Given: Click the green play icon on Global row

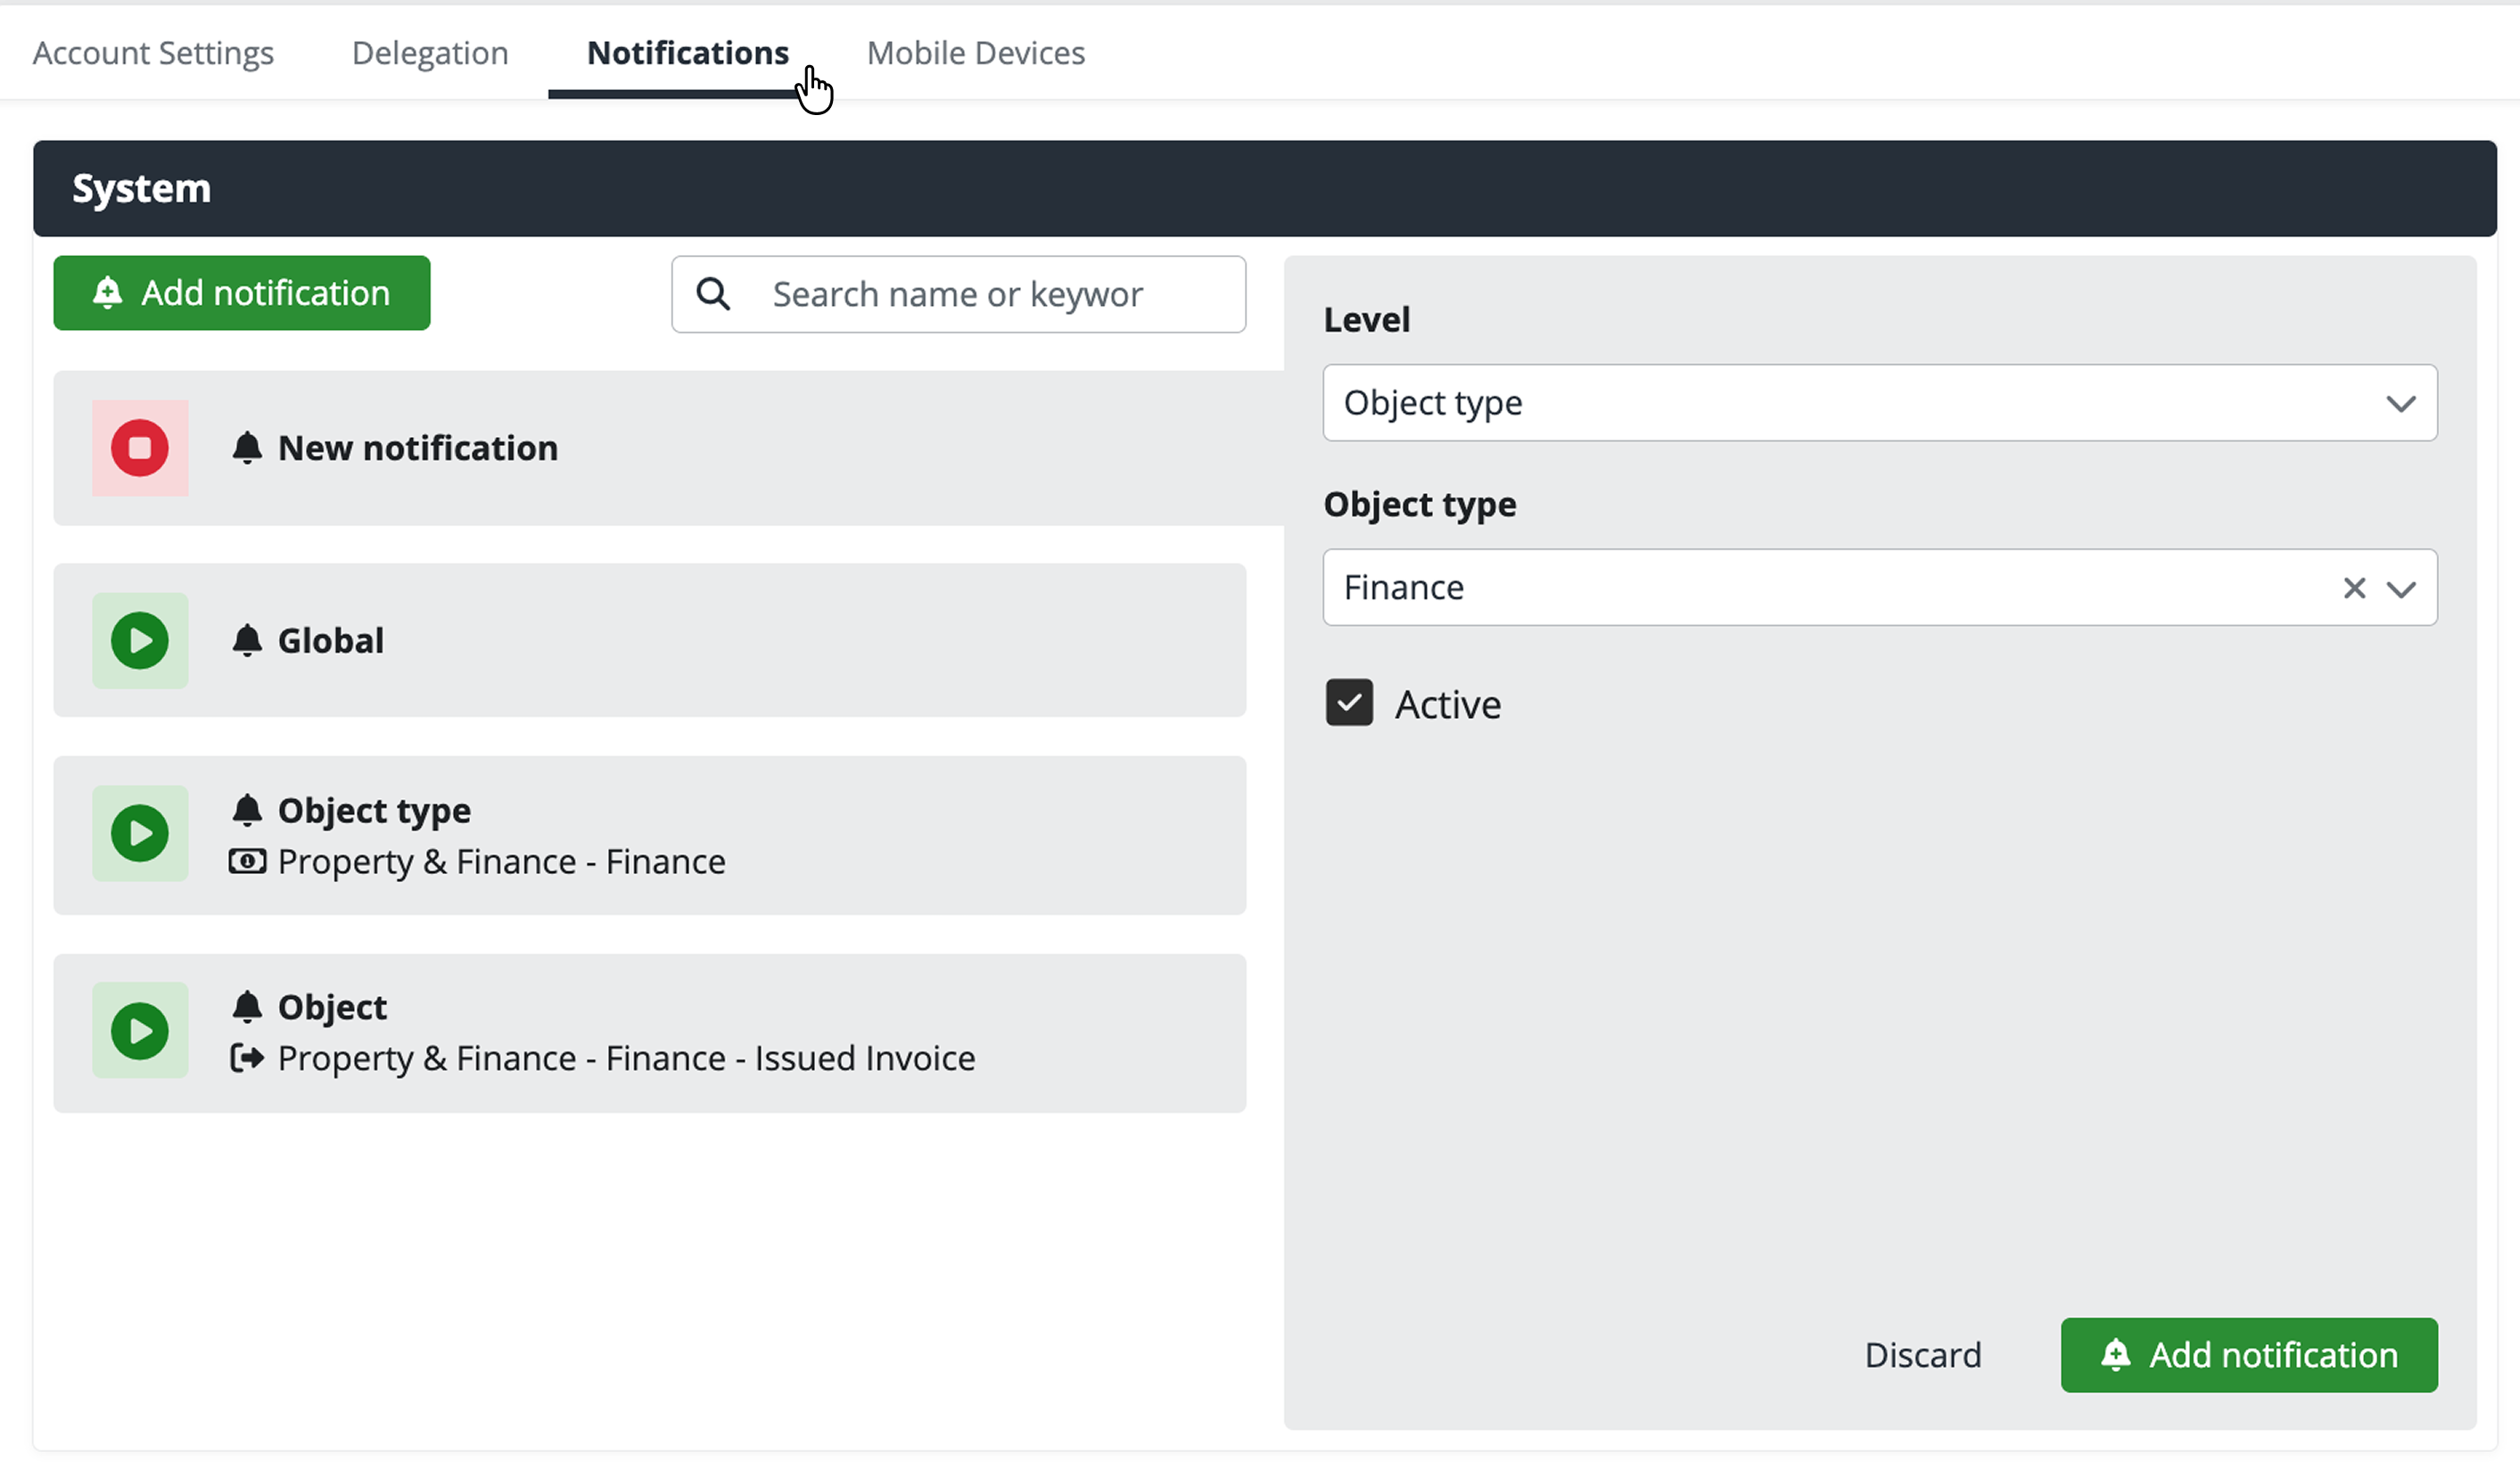Looking at the screenshot, I should (x=140, y=640).
